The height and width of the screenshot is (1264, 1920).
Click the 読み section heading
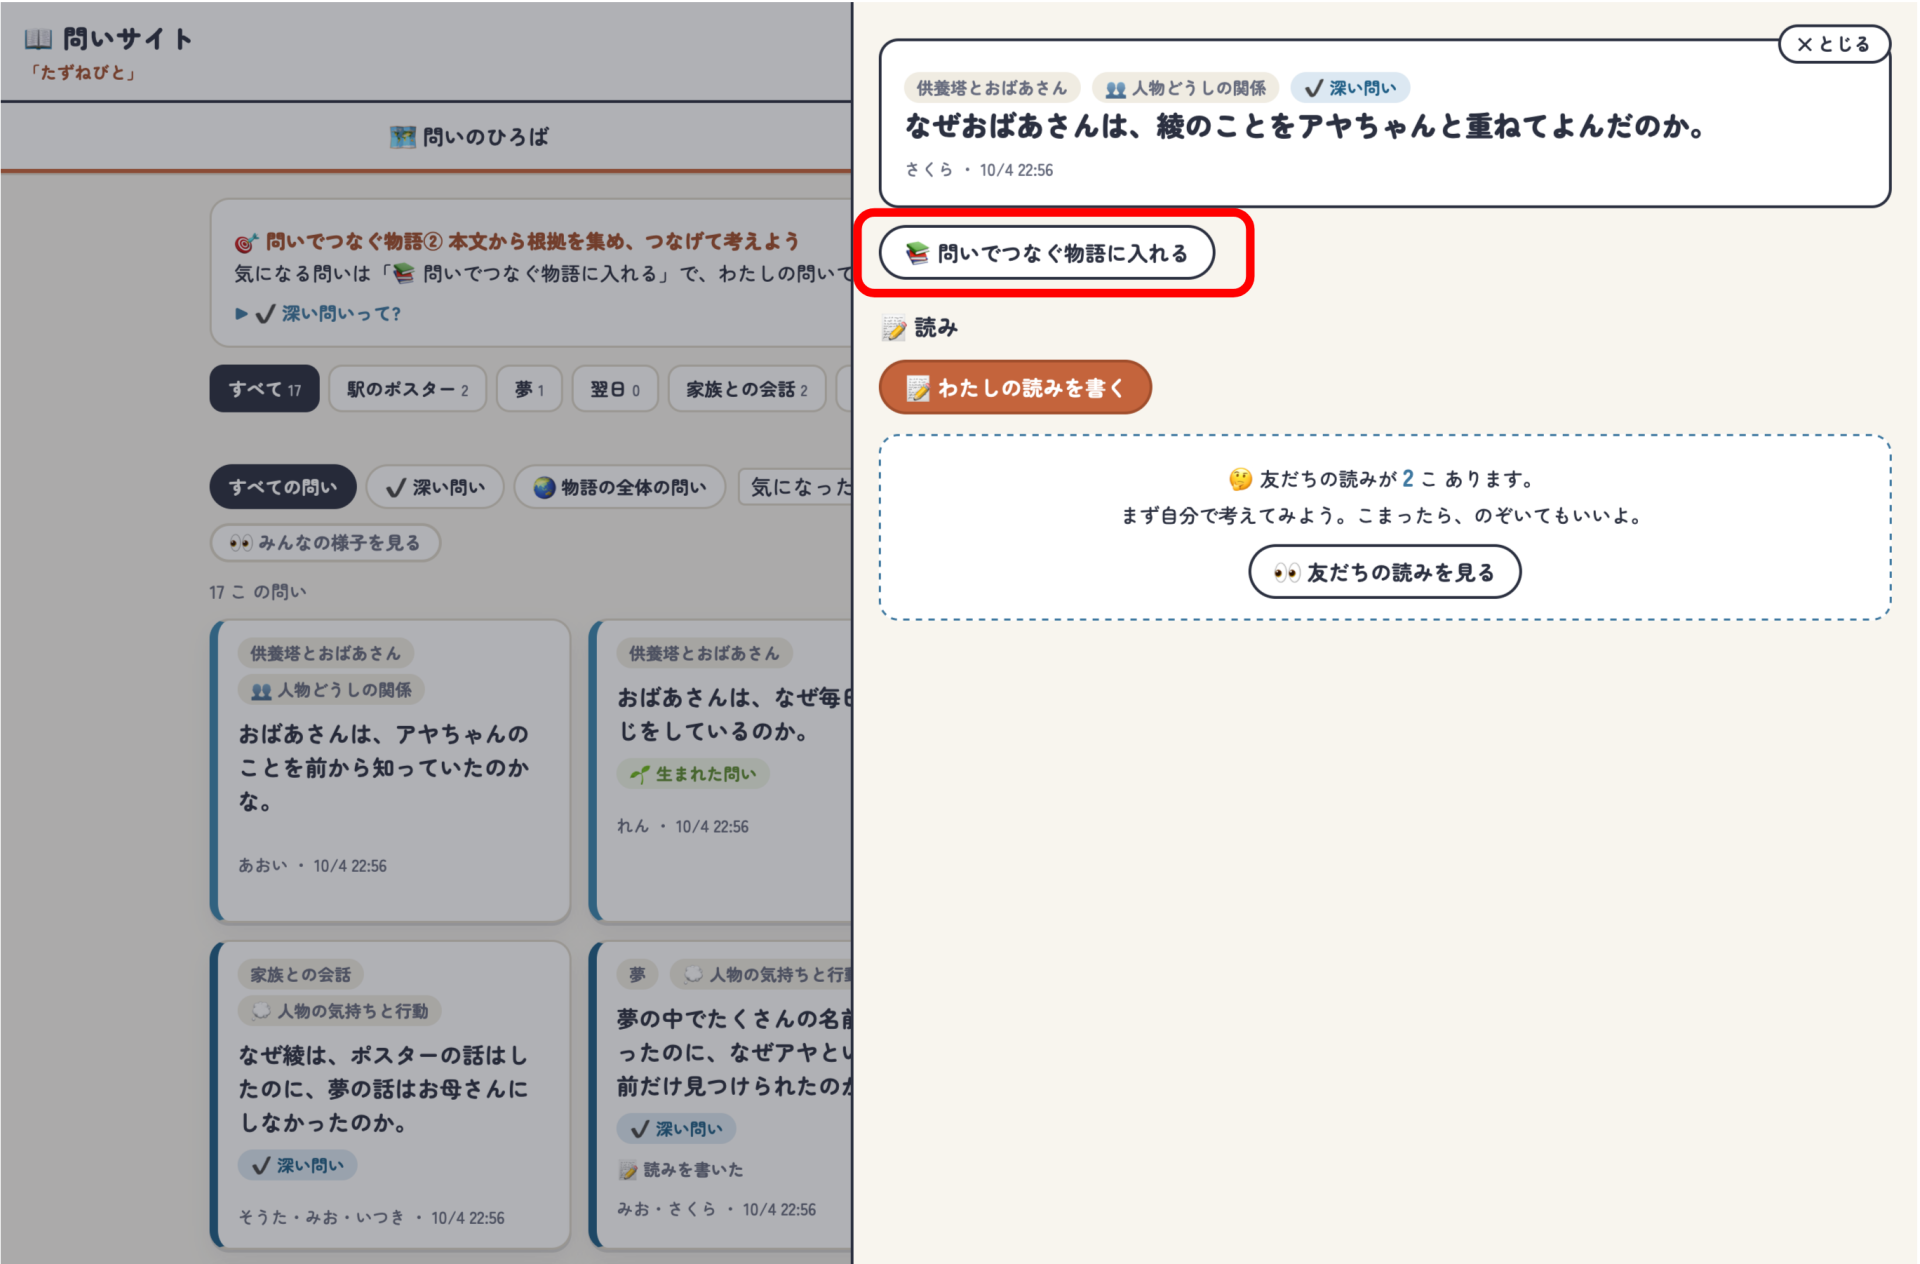pyautogui.click(x=921, y=328)
